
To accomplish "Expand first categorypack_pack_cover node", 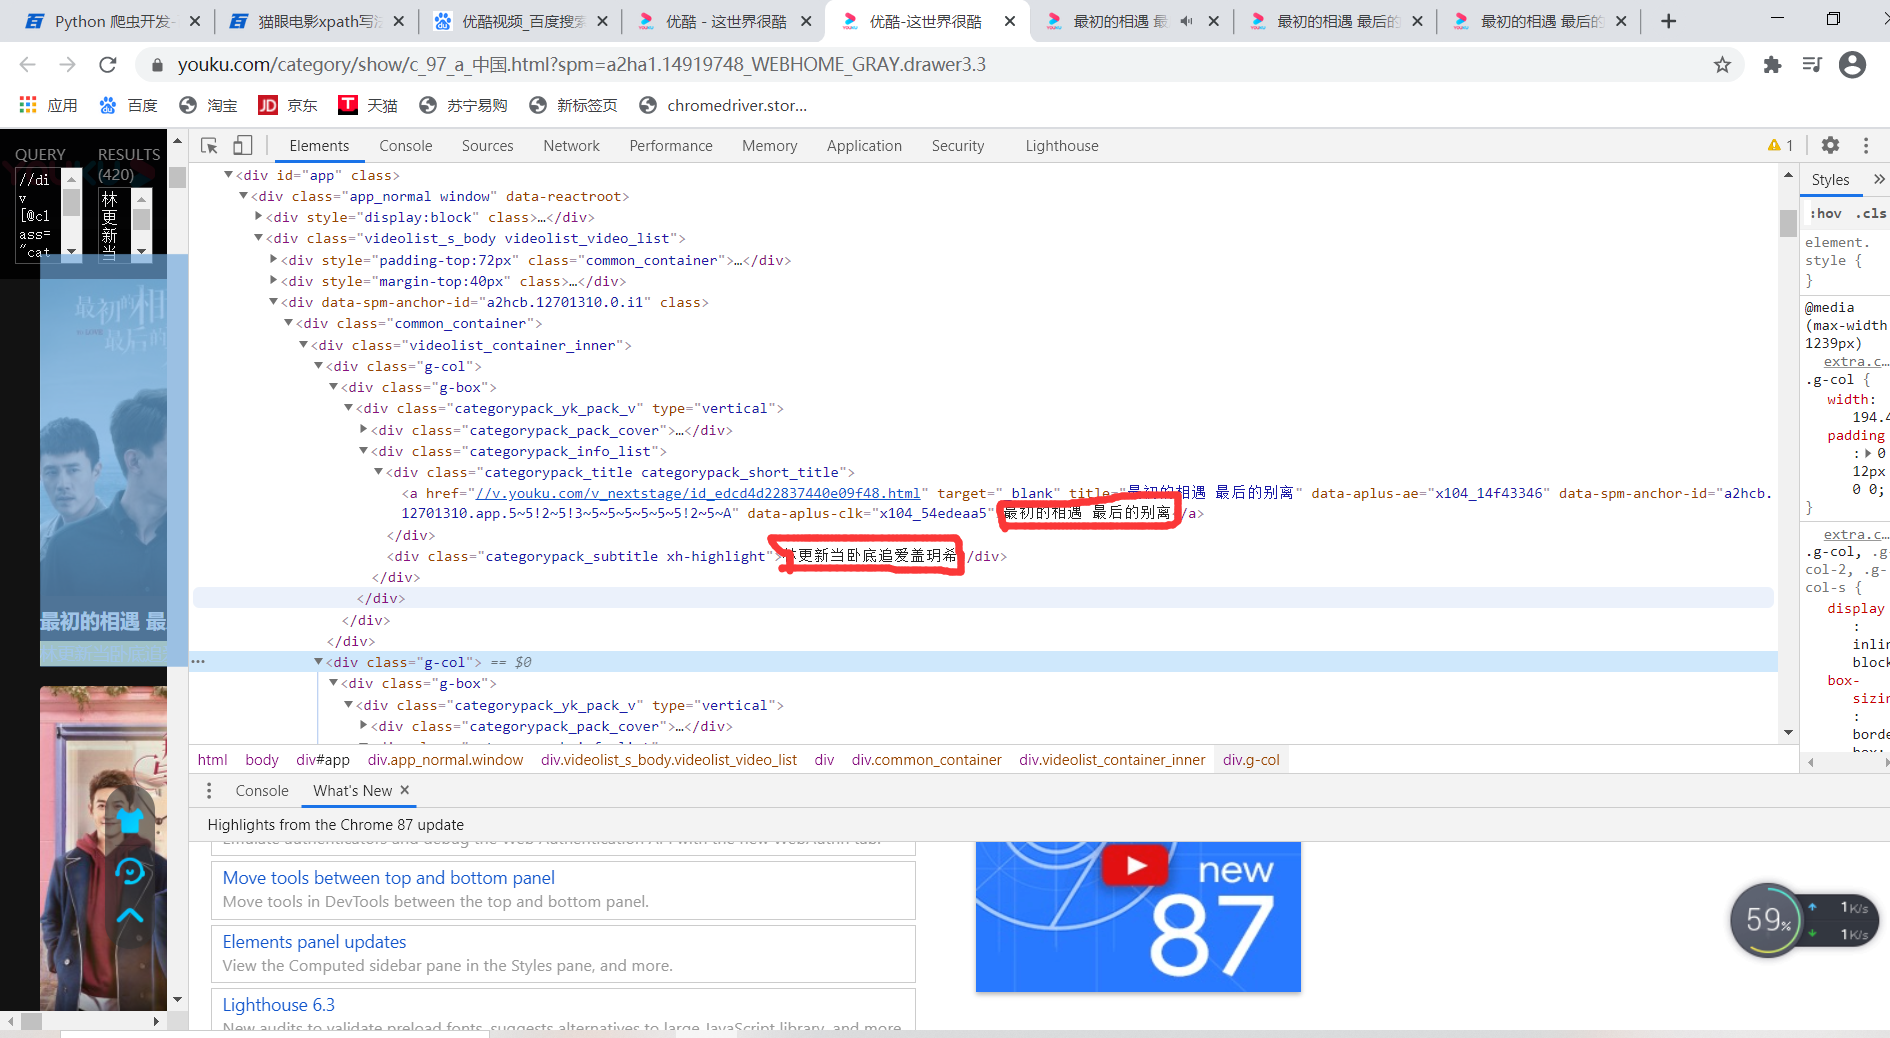I will pos(363,430).
